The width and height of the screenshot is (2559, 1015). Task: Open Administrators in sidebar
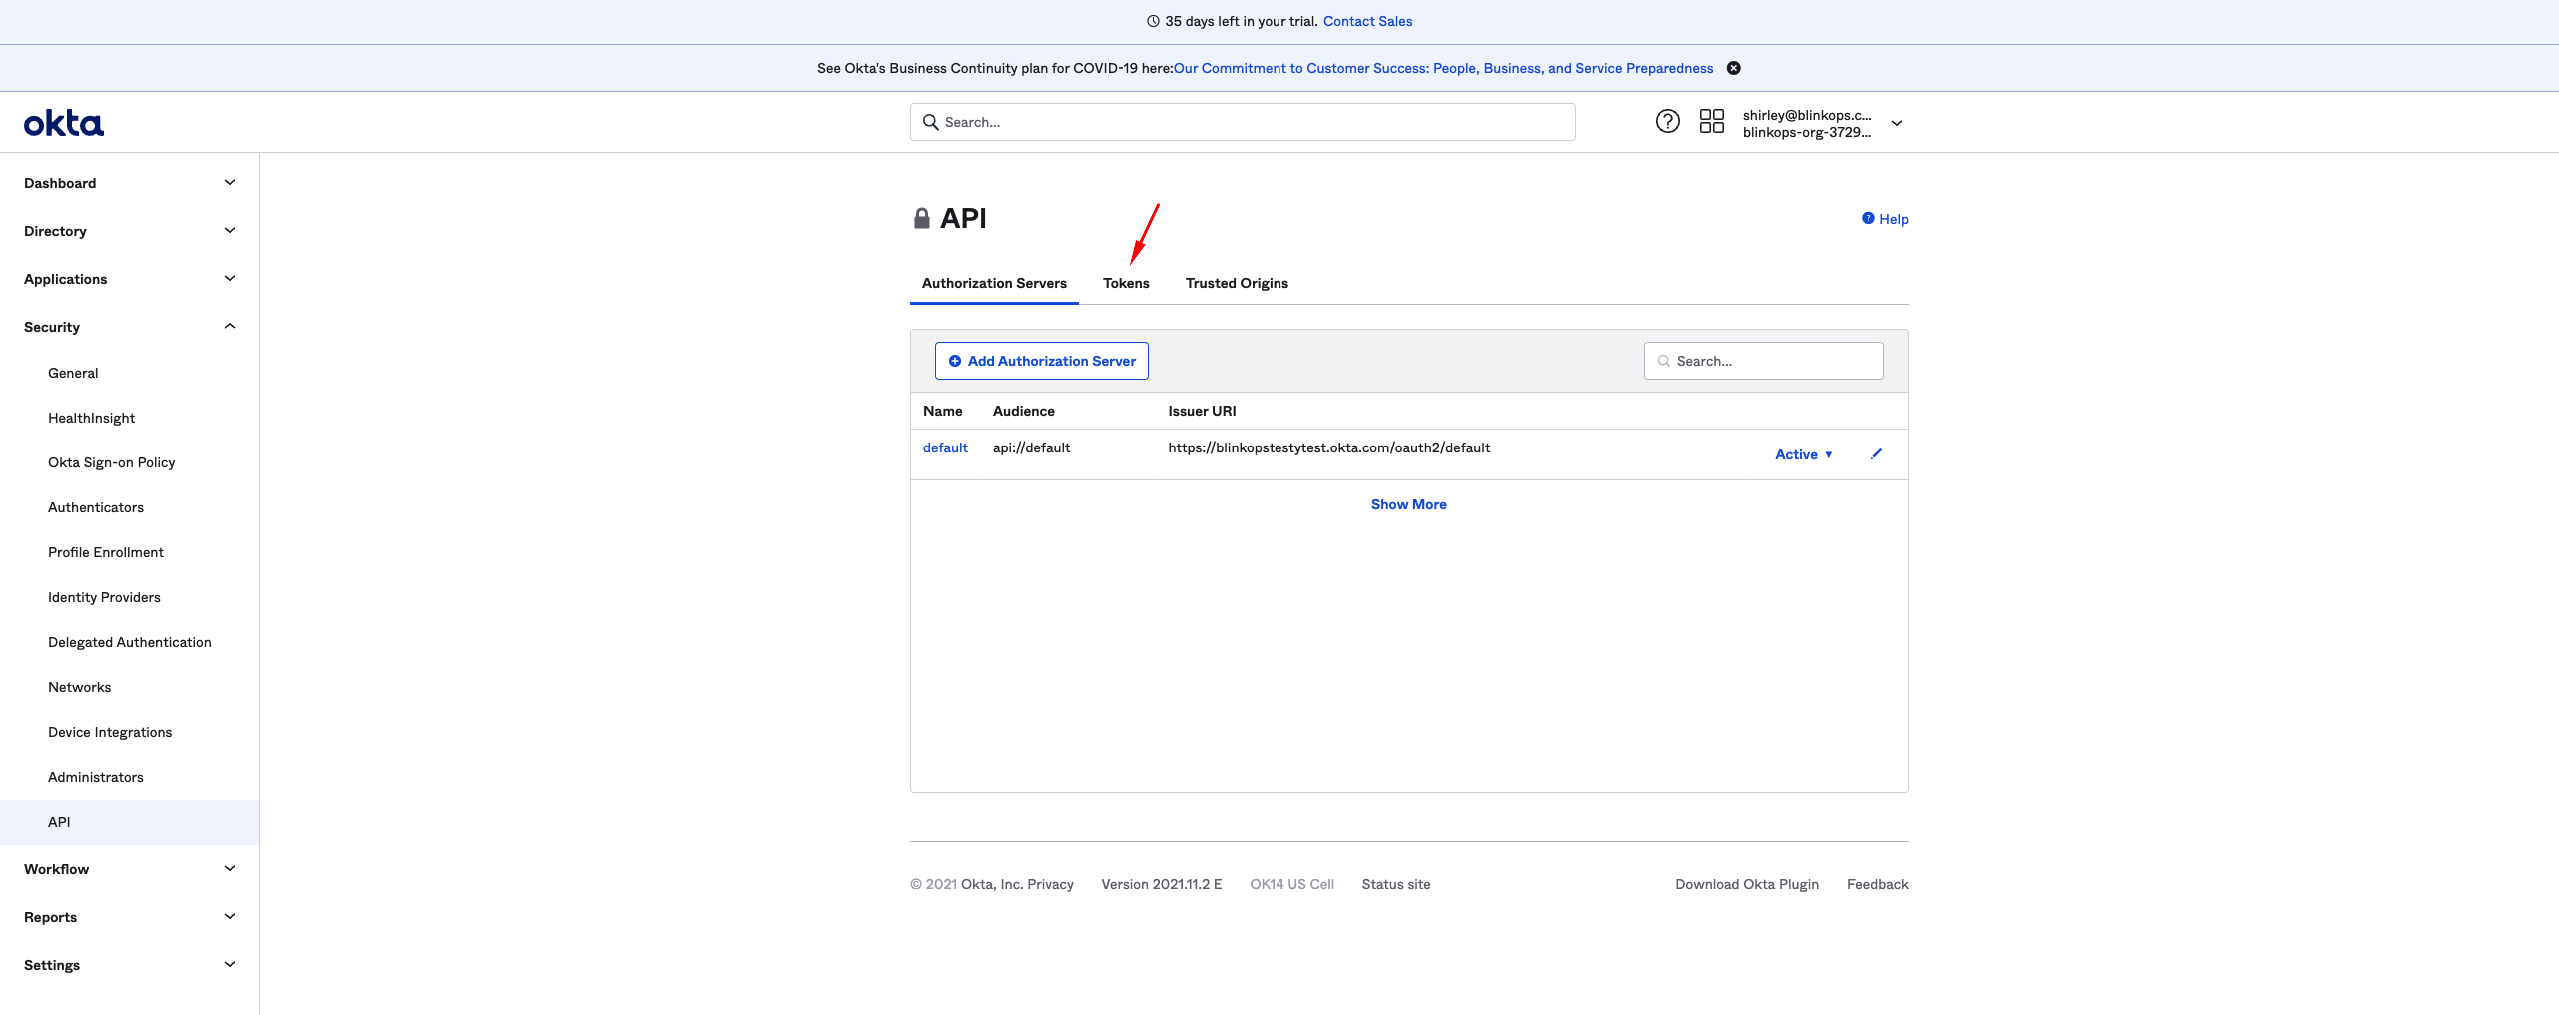pyautogui.click(x=96, y=777)
